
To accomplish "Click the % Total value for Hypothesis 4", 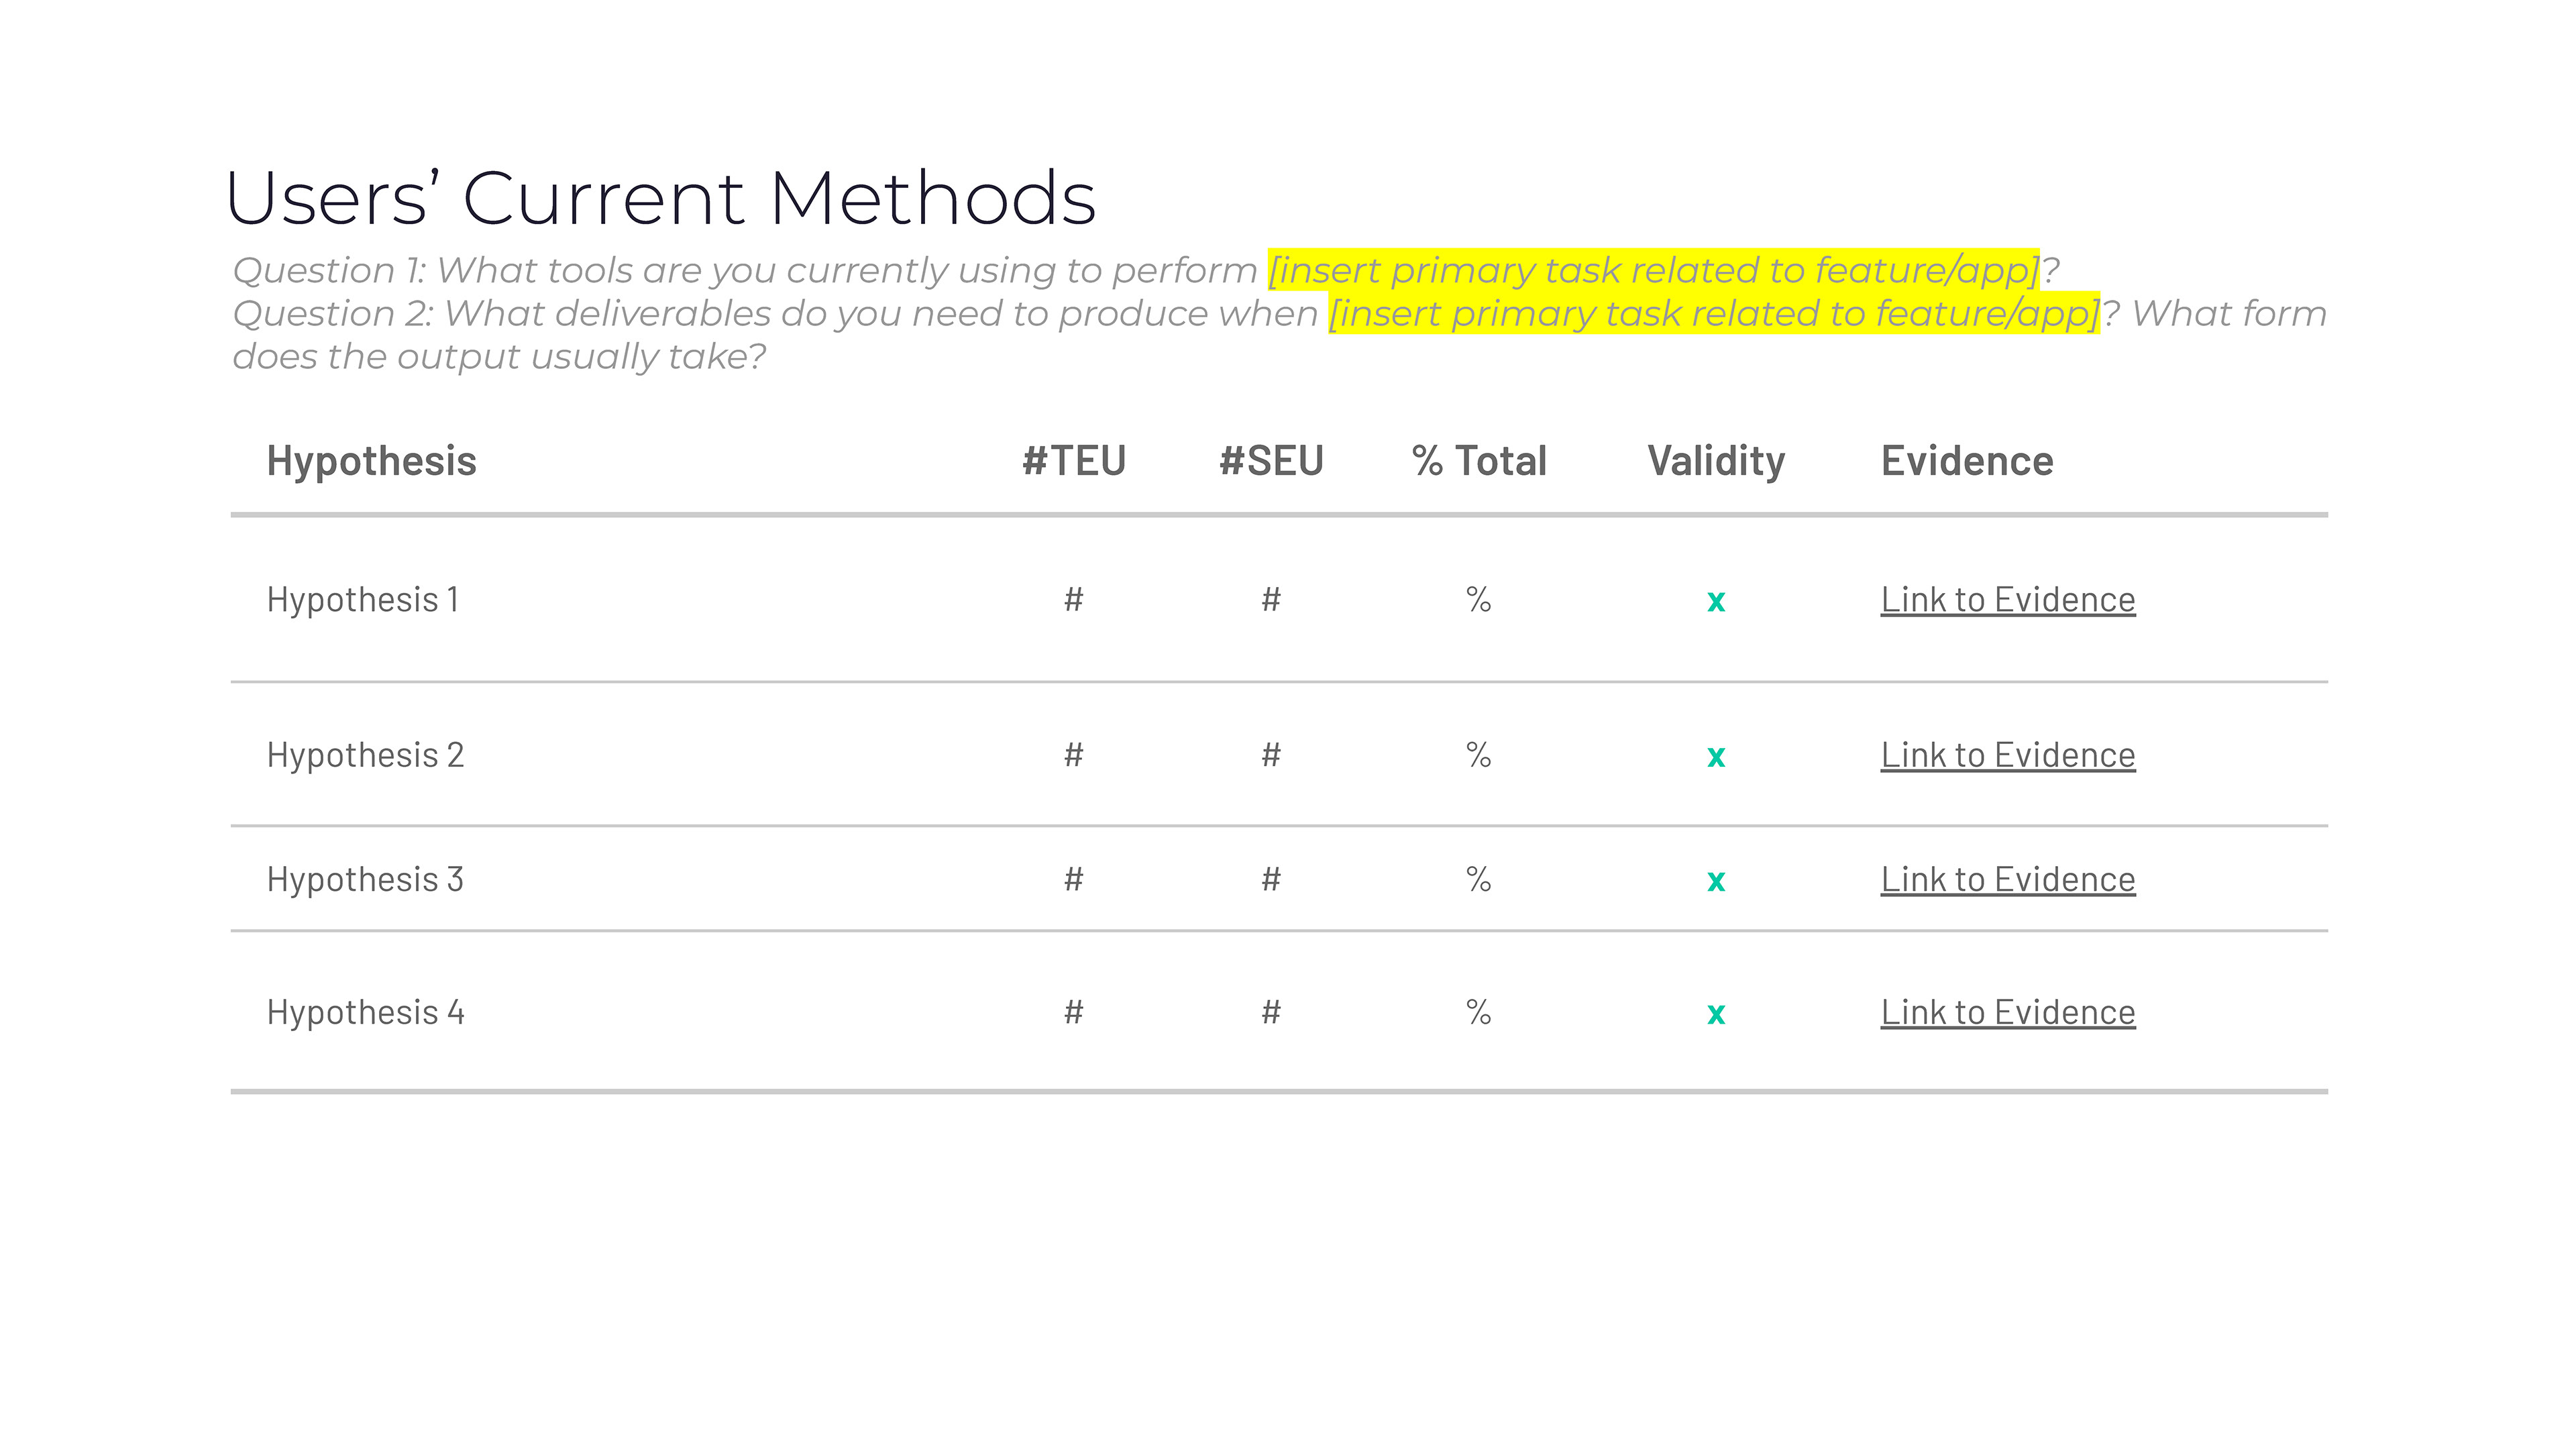I will pos(1478,1013).
